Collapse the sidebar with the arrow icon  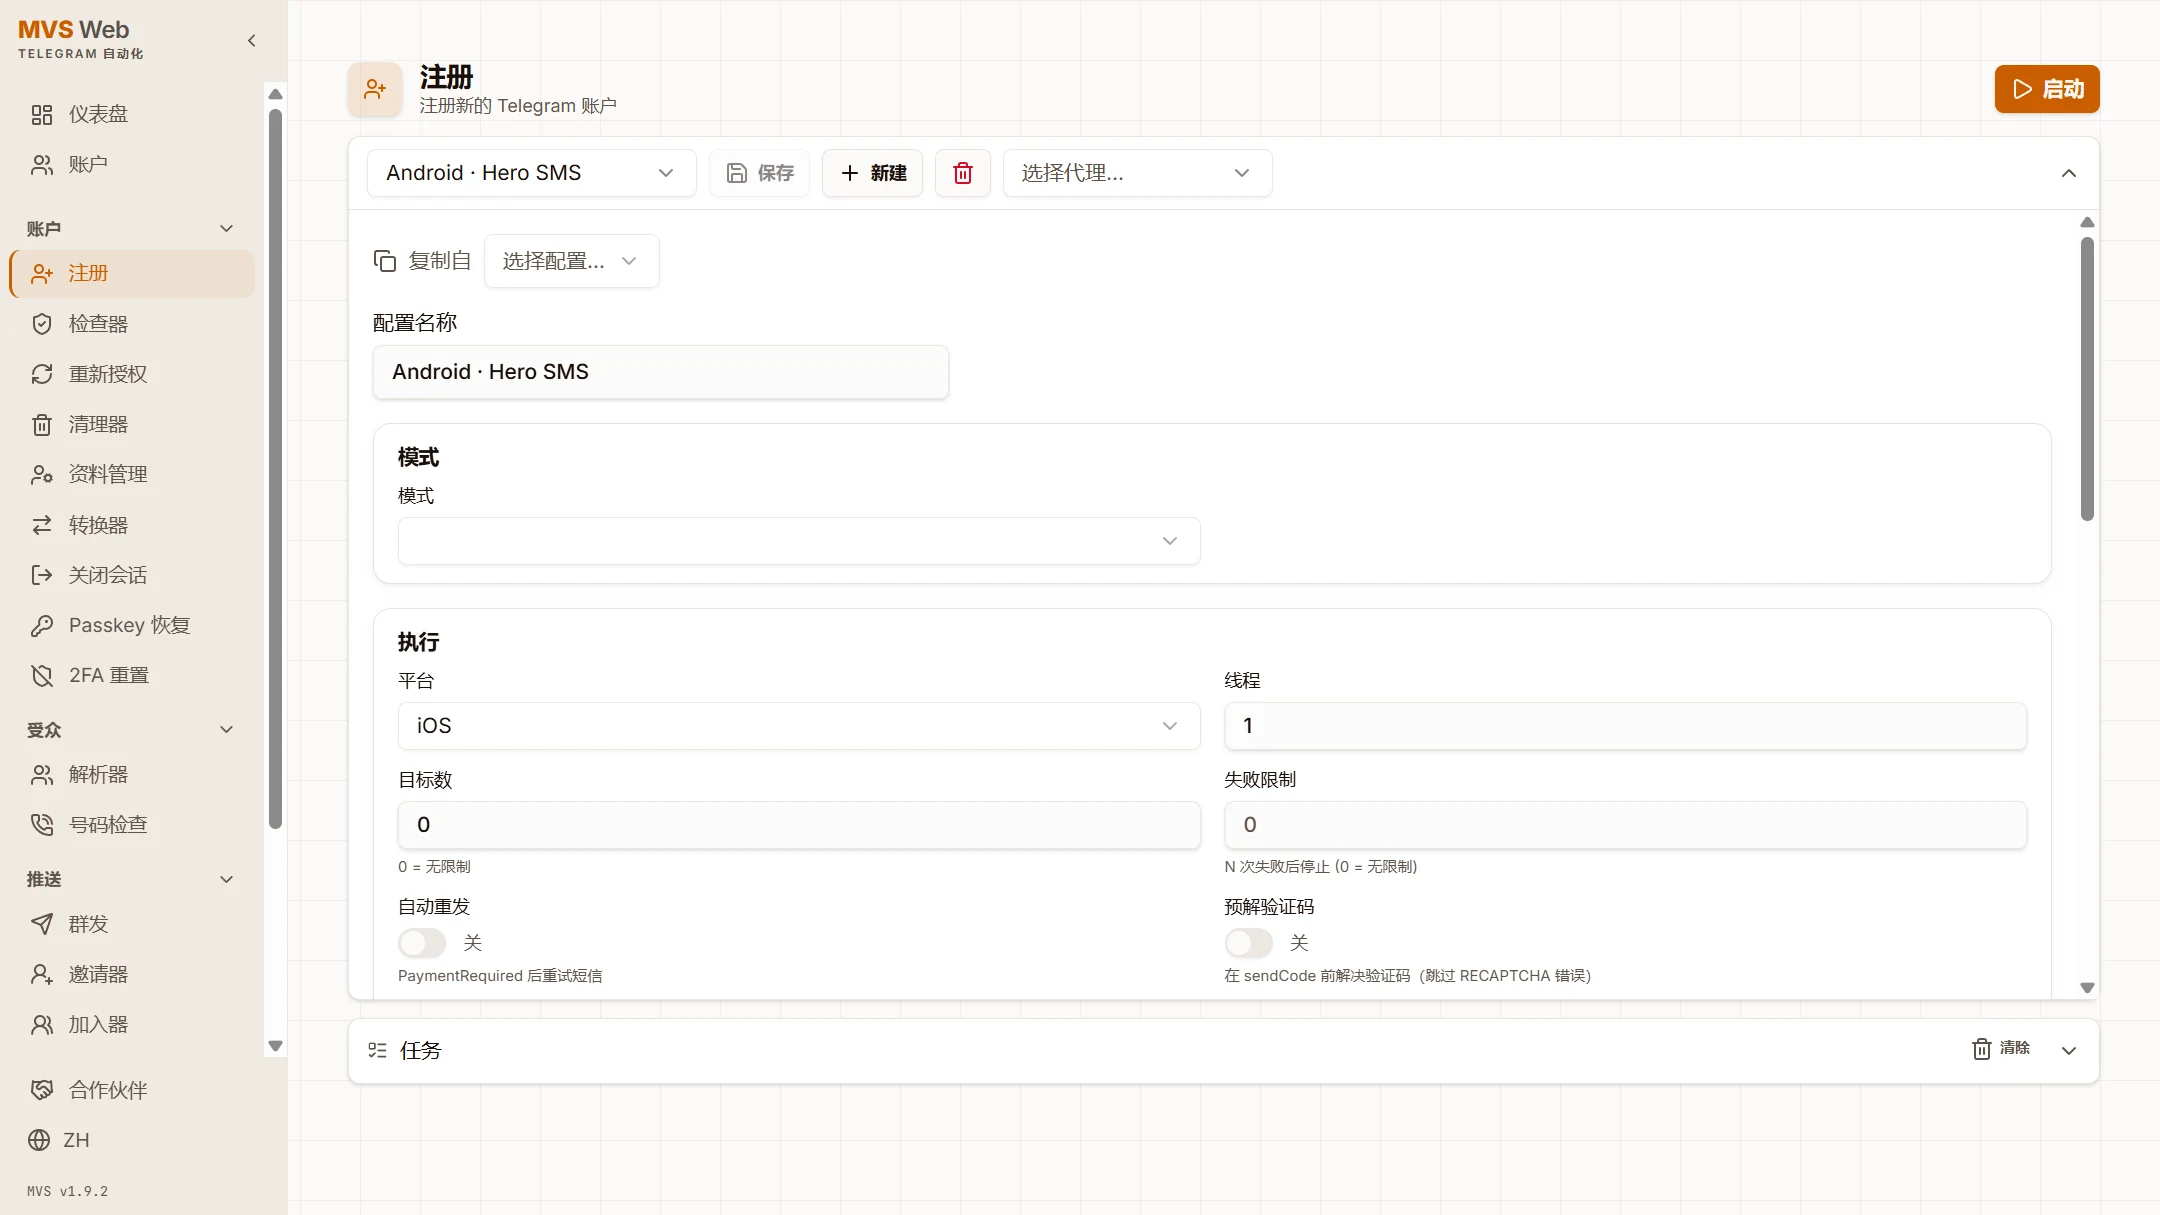[x=251, y=41]
